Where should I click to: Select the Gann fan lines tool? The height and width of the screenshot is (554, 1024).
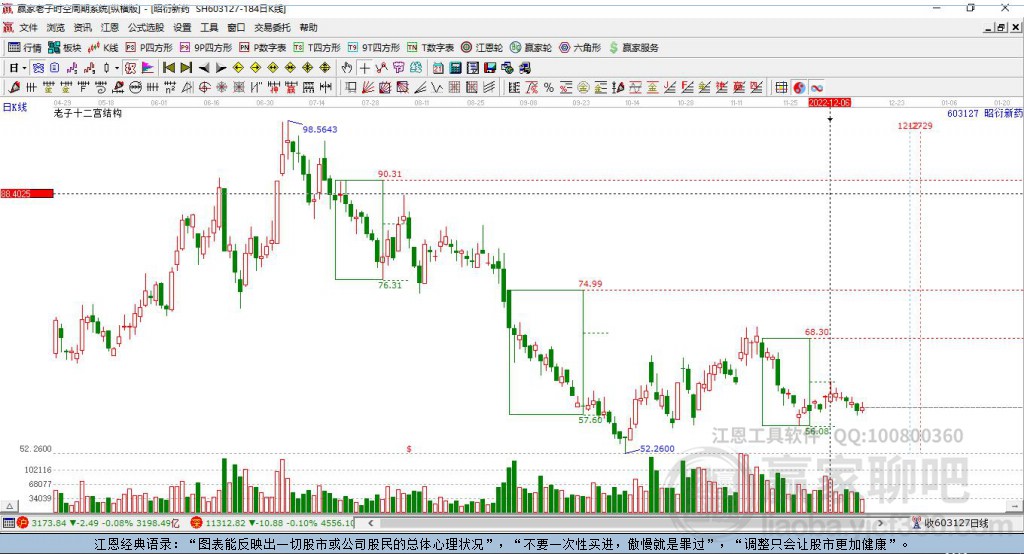[367, 88]
